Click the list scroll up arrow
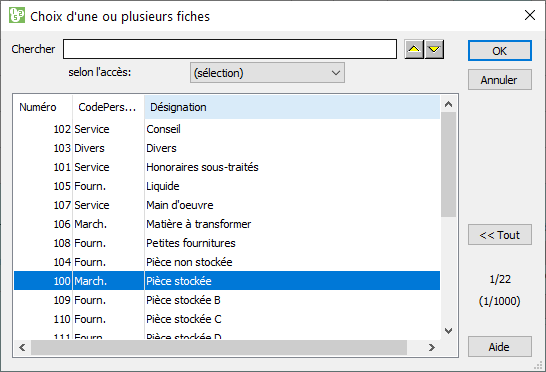The width and height of the screenshot is (546, 372). click(448, 104)
